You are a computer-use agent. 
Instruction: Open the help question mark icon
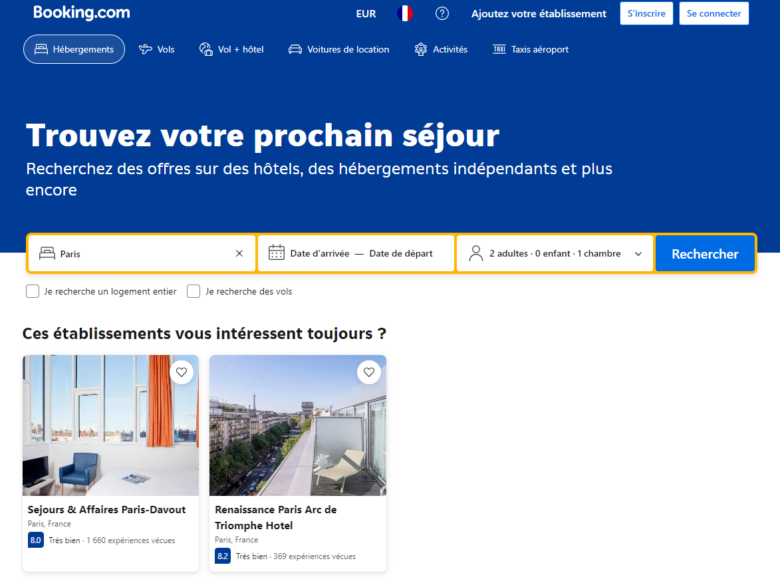442,13
